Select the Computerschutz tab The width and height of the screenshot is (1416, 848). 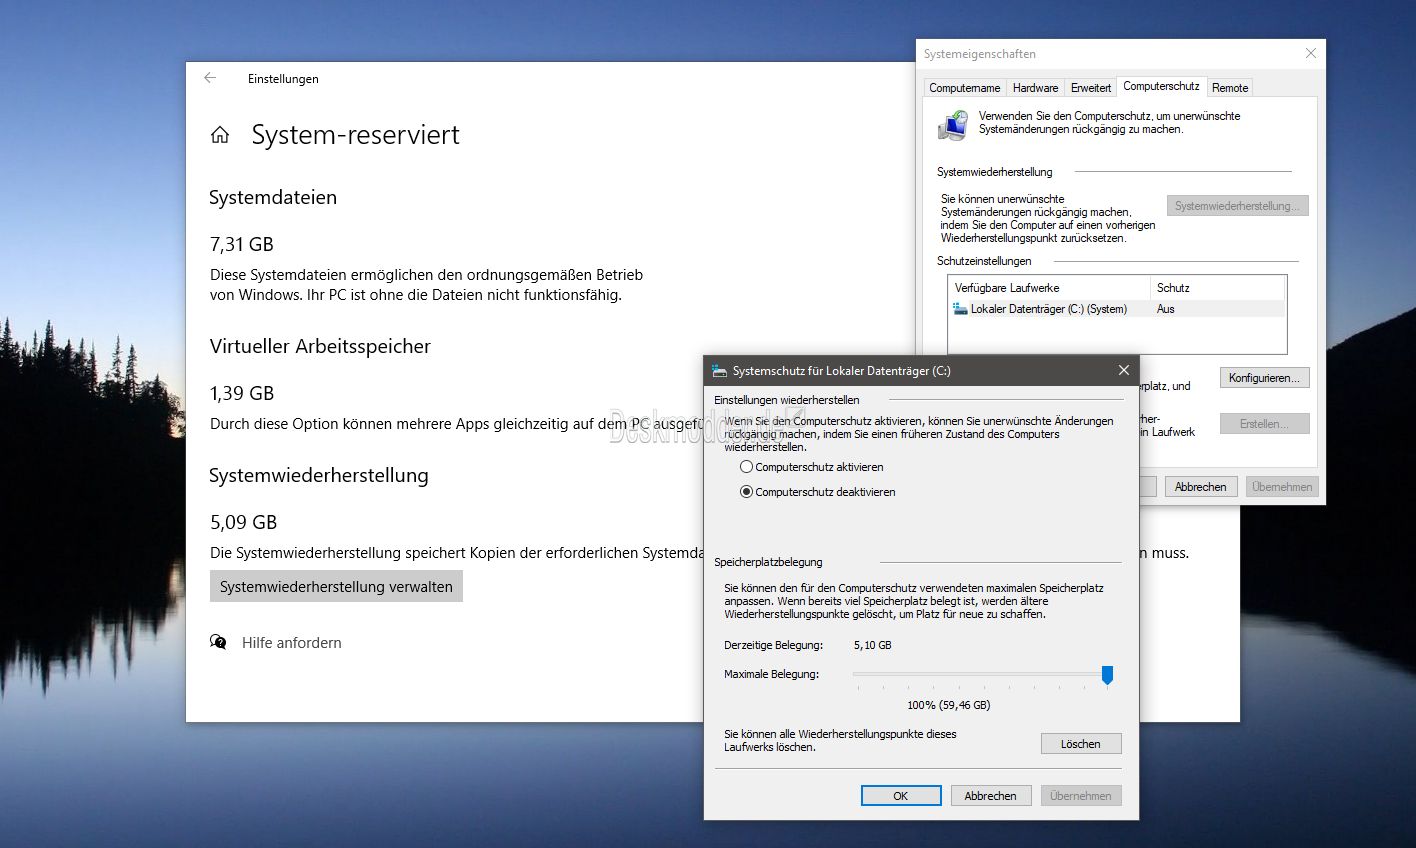tap(1161, 86)
